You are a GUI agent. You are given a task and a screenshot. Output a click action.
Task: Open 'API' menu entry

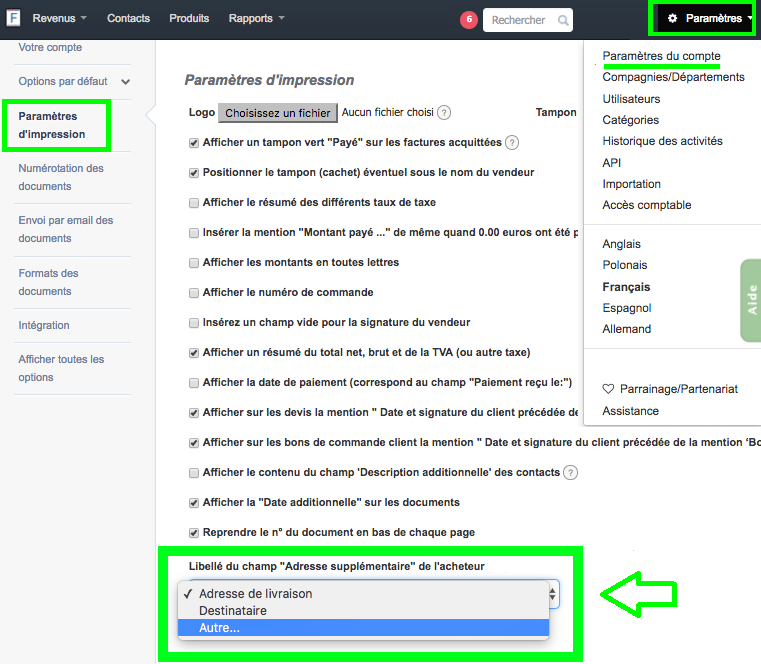(x=612, y=163)
